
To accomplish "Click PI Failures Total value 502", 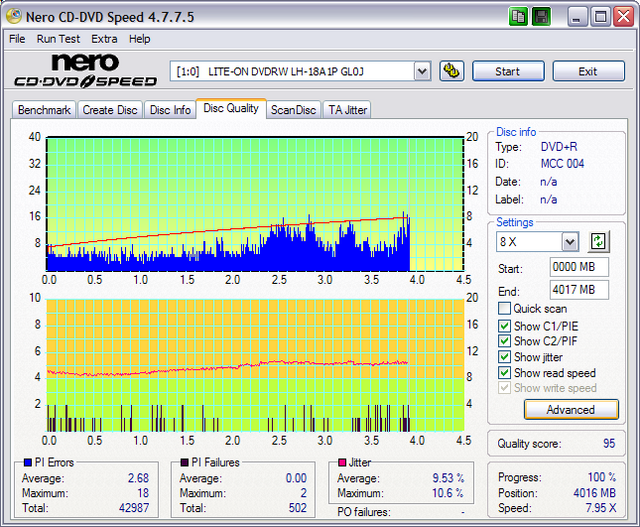I will point(298,508).
